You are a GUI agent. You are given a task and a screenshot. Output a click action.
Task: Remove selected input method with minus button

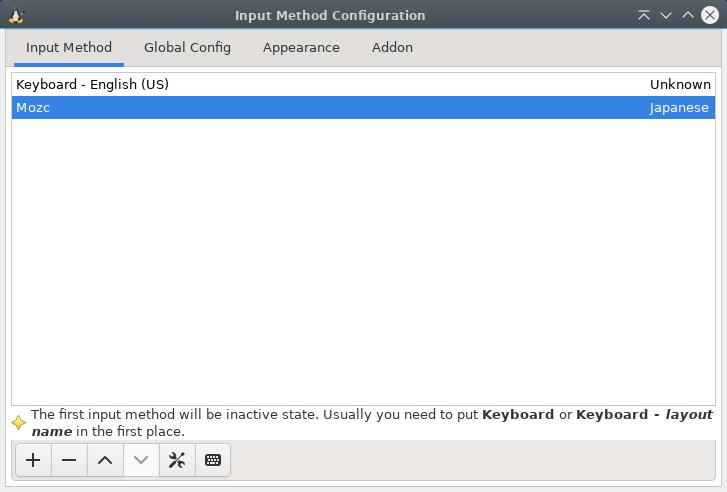tap(69, 460)
